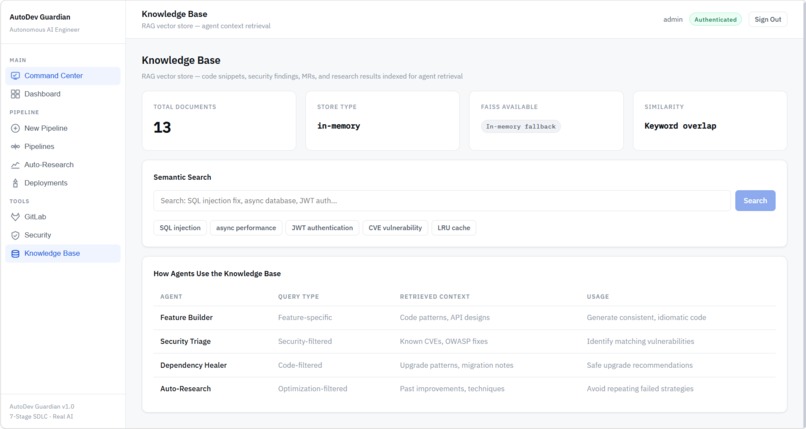Click the Security Triage agent row
The height and width of the screenshot is (429, 806).
[x=465, y=341]
